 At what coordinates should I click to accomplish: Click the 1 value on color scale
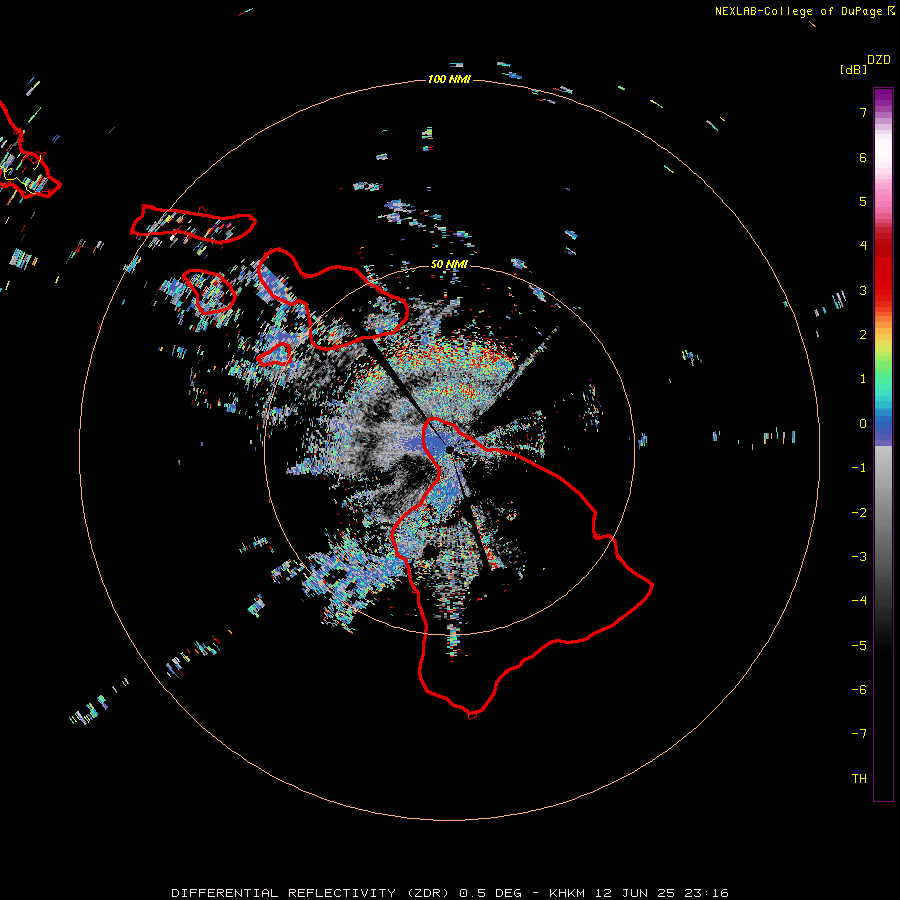(863, 379)
